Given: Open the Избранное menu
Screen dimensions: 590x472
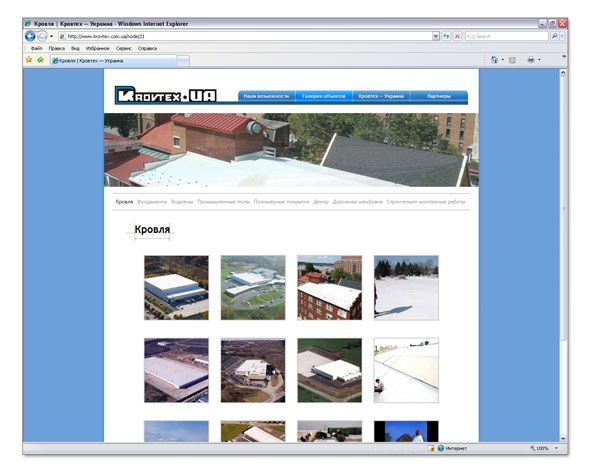Looking at the screenshot, I should [x=97, y=48].
